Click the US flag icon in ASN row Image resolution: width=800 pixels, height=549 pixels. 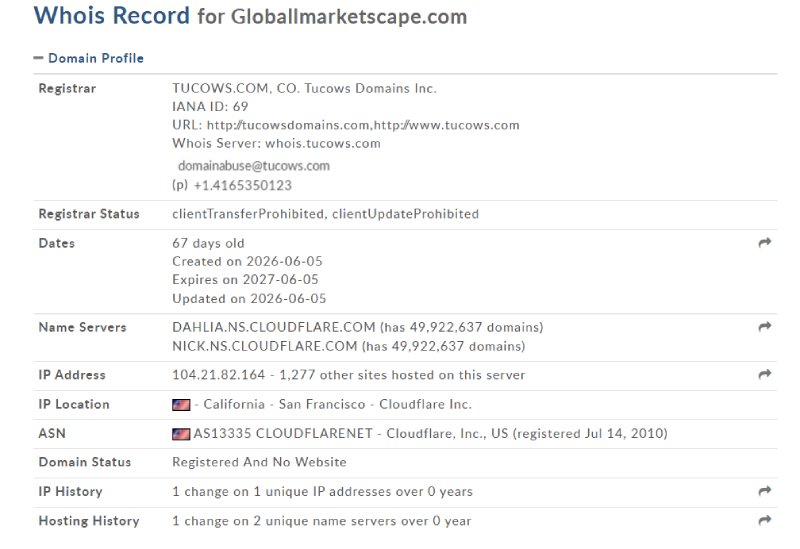pos(181,434)
